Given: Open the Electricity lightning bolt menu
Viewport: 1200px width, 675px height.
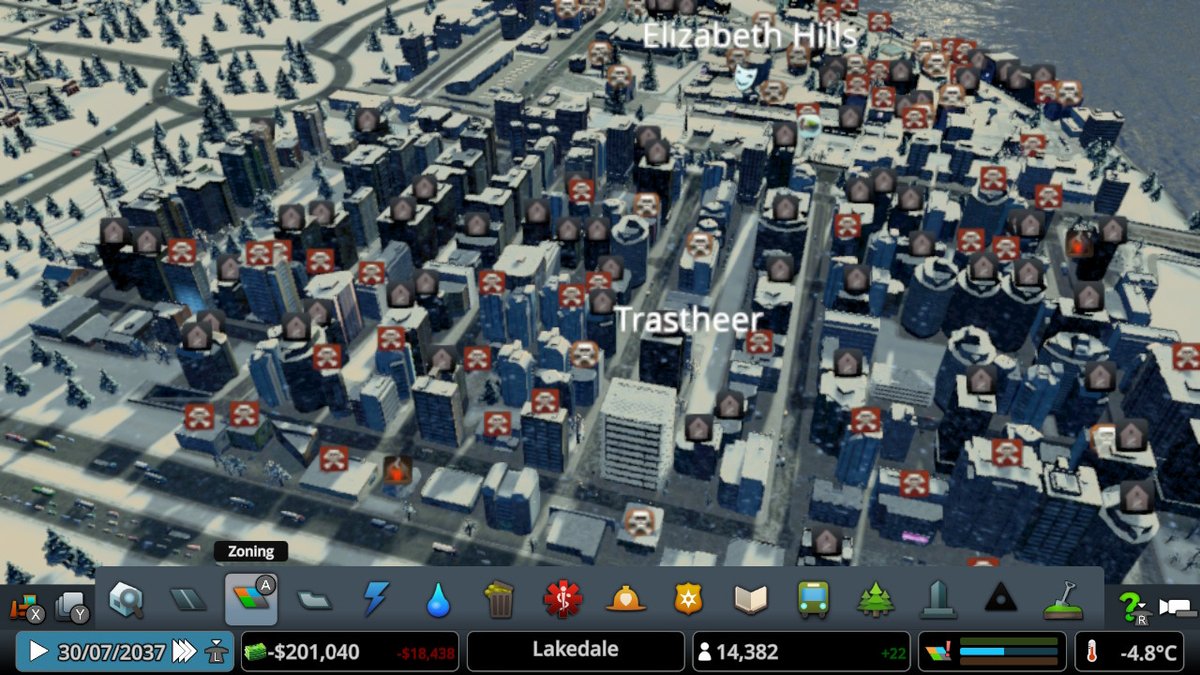Looking at the screenshot, I should 375,599.
